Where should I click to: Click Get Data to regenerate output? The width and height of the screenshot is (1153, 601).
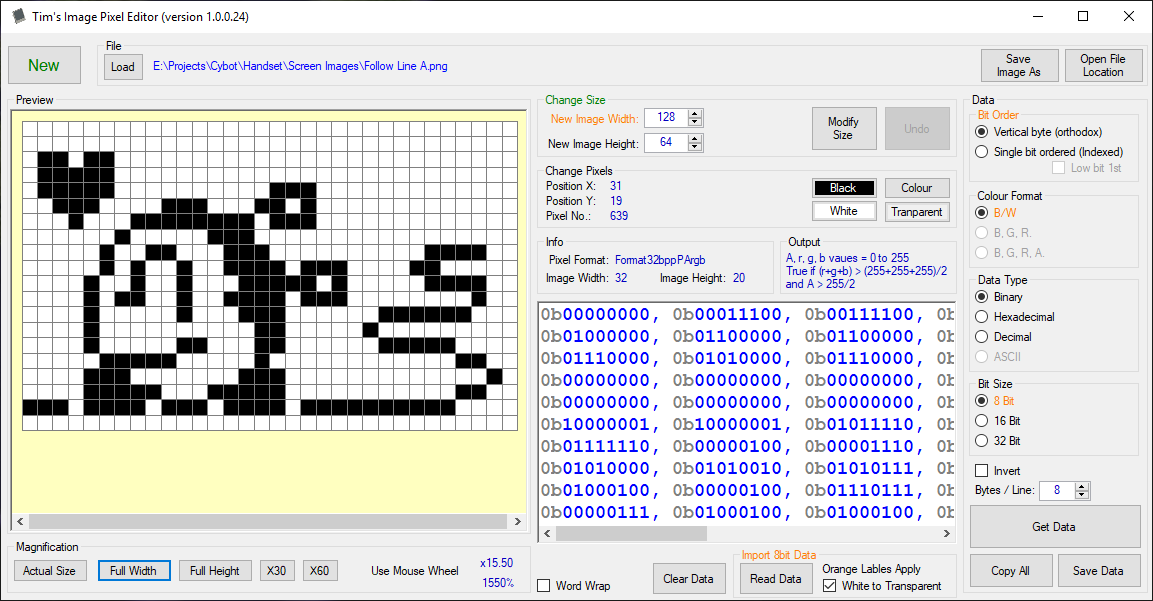point(1053,527)
